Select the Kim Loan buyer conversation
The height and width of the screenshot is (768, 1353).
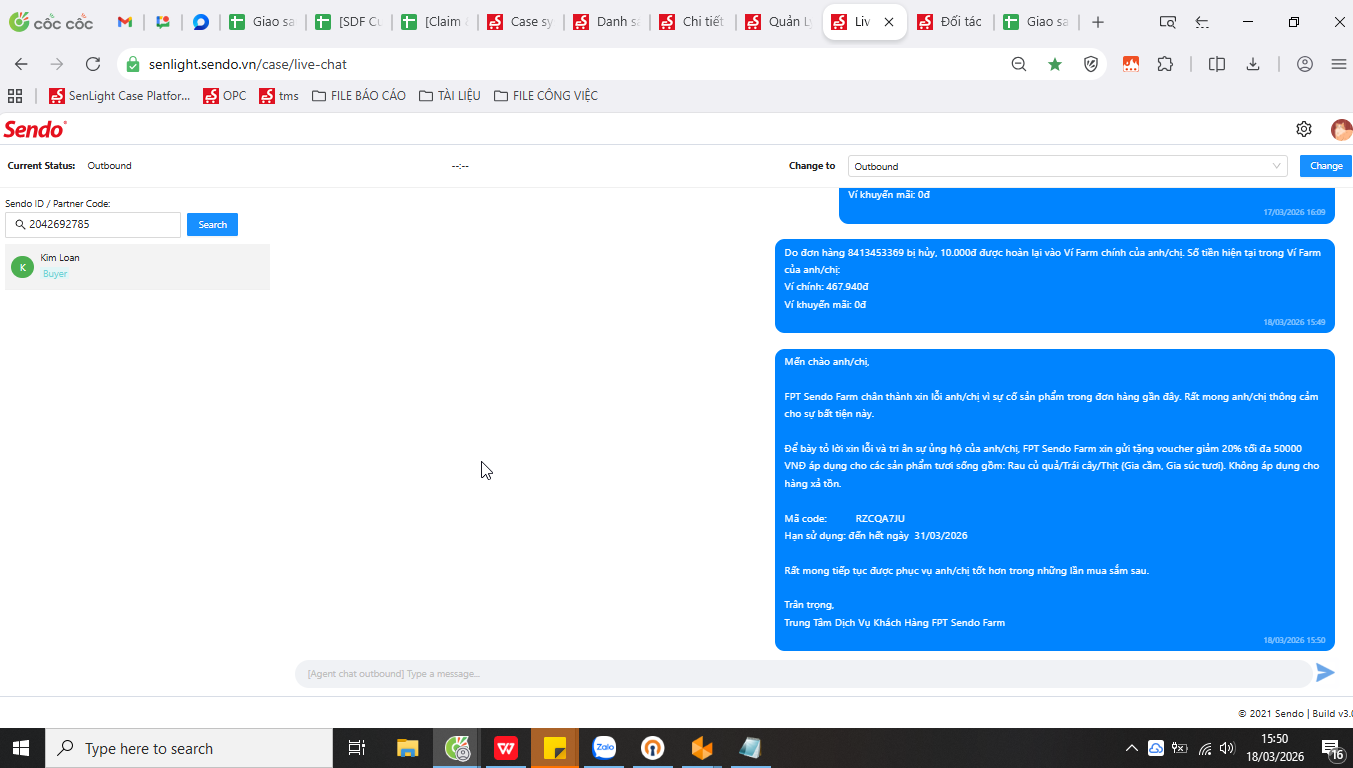pos(137,267)
